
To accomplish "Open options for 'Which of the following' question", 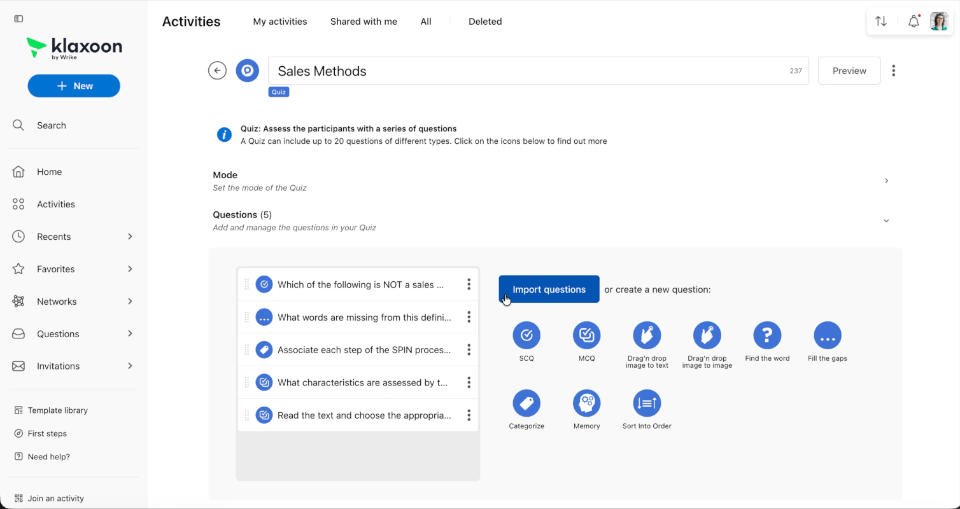I will click(468, 284).
